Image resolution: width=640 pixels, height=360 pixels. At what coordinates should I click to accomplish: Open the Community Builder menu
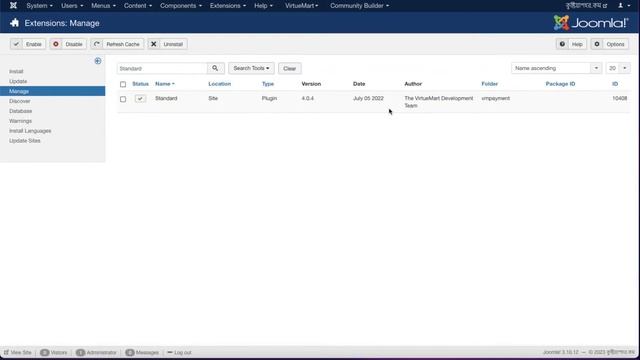point(359,5)
